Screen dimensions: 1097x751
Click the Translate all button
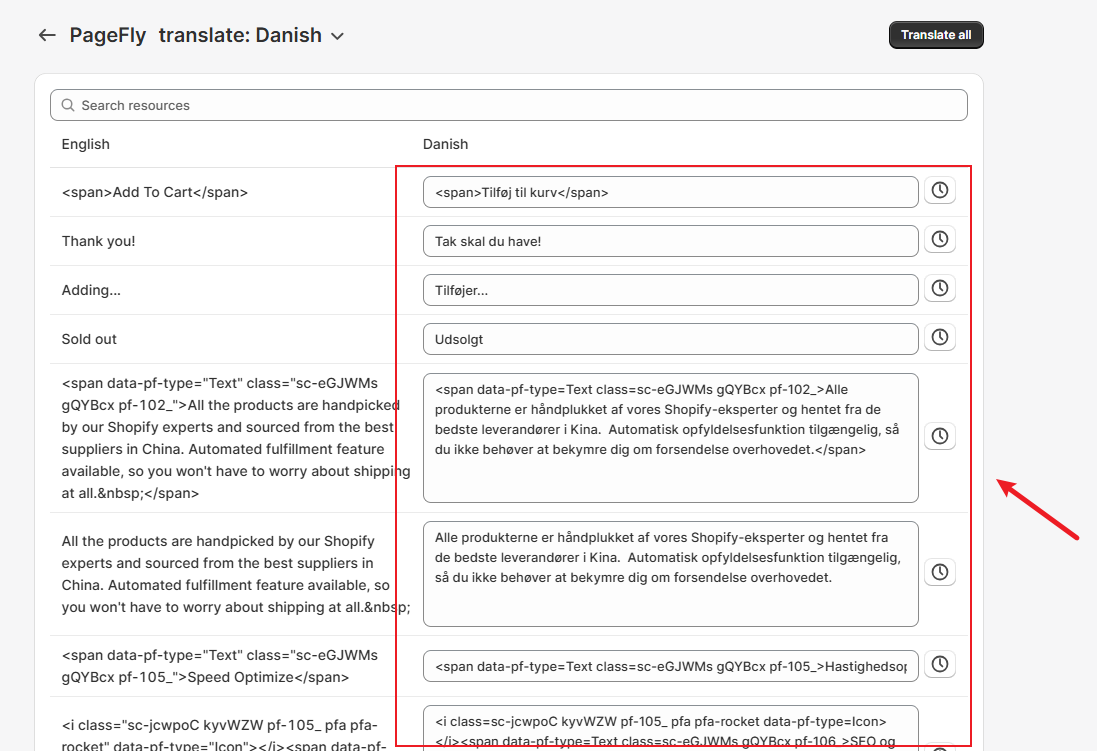(x=936, y=35)
